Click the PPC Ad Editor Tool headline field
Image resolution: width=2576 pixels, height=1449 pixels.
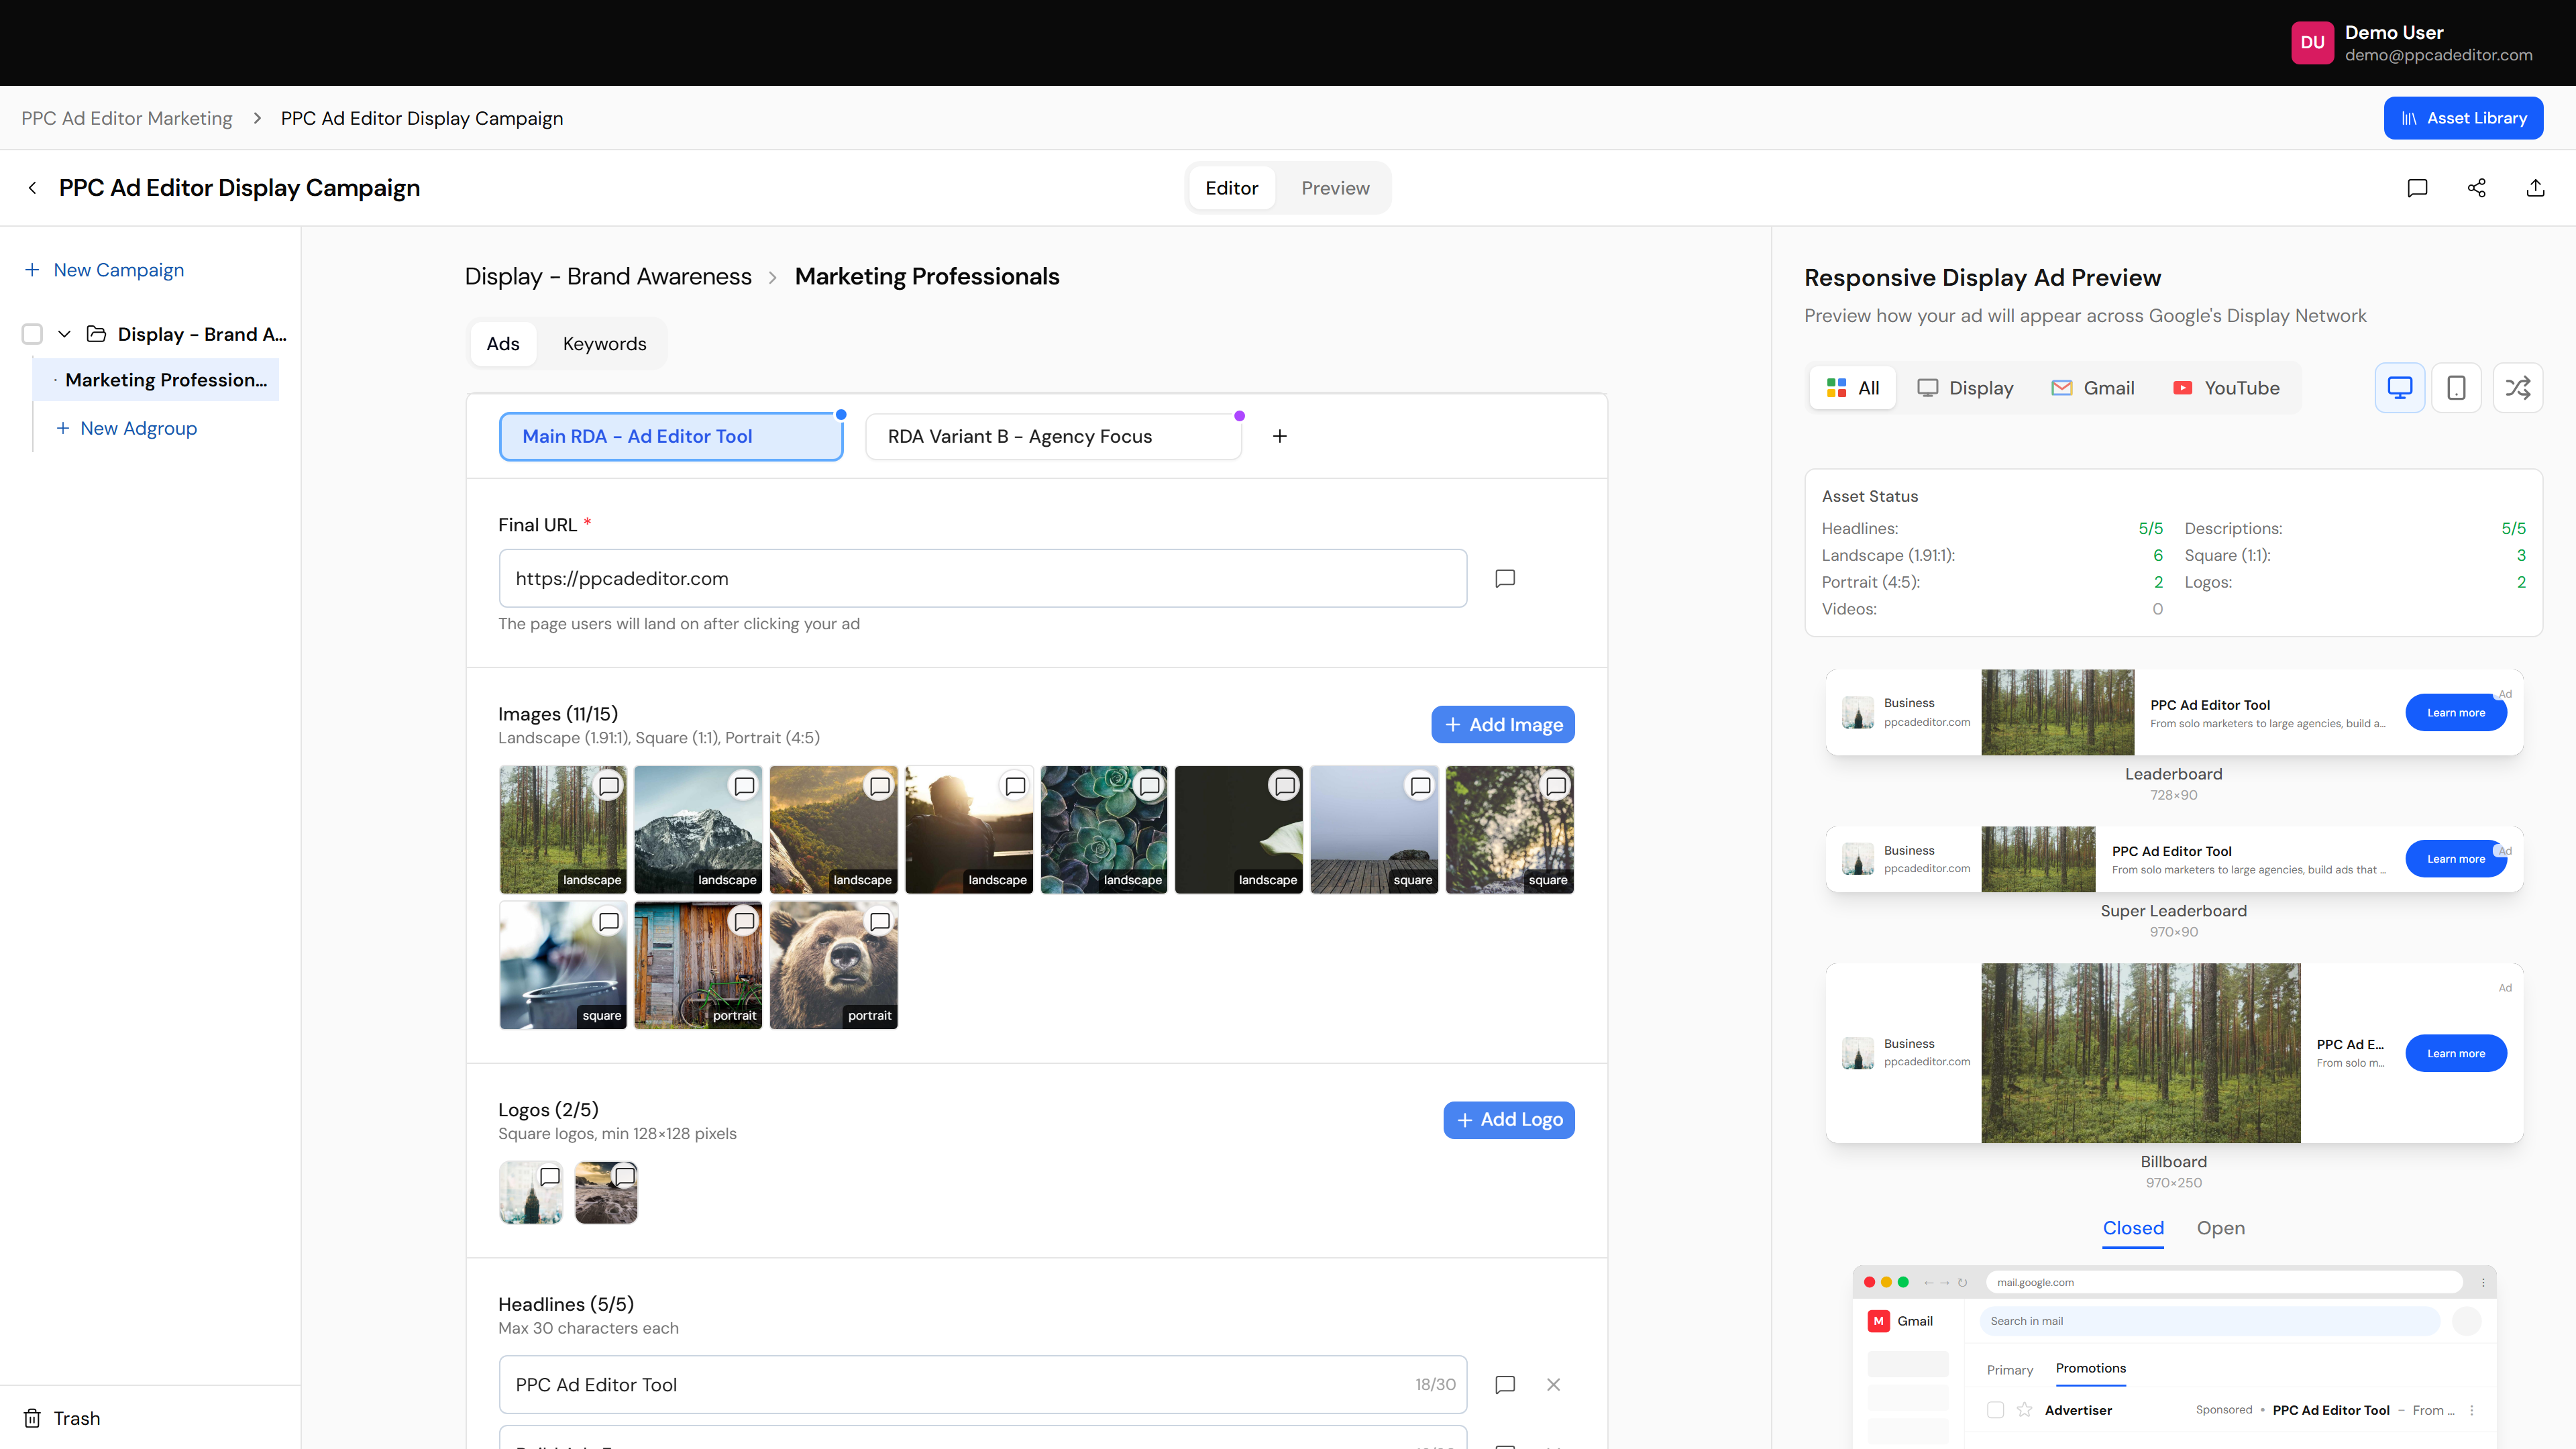983,1385
